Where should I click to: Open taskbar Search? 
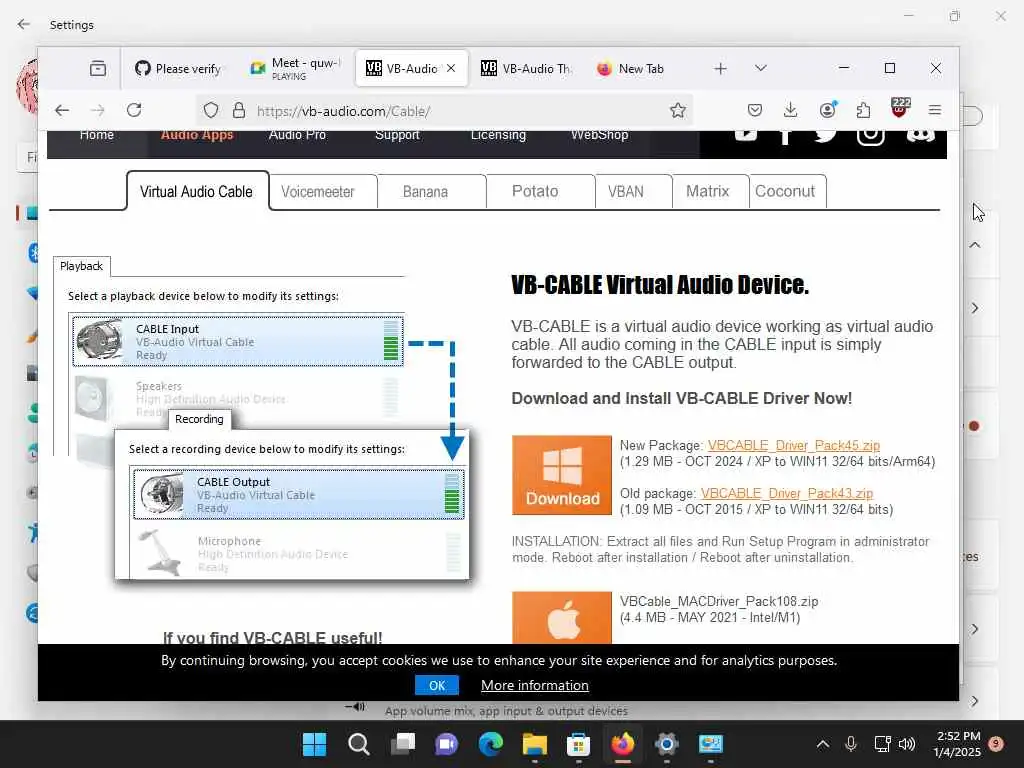click(x=359, y=744)
